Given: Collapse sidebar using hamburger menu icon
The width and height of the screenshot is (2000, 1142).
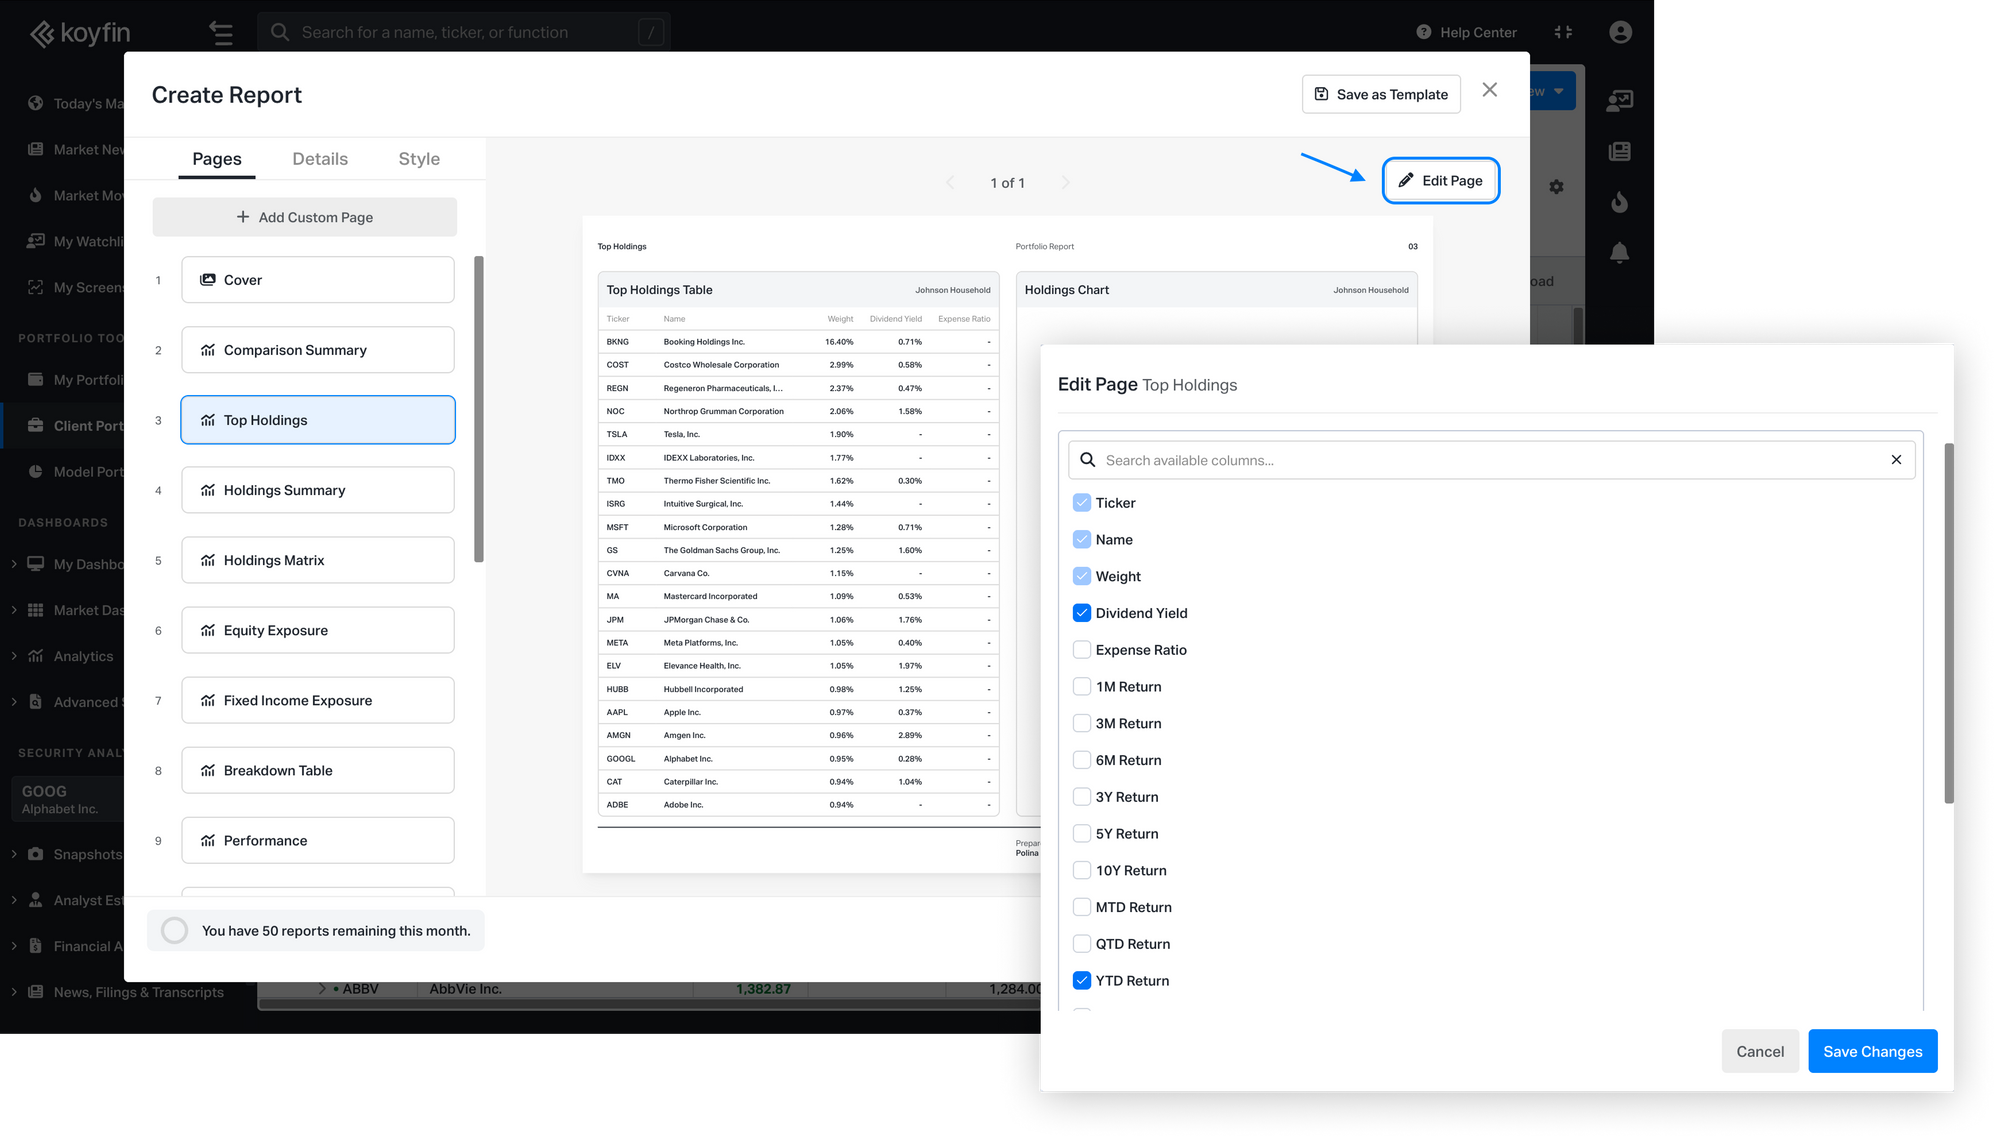Looking at the screenshot, I should pos(221,33).
